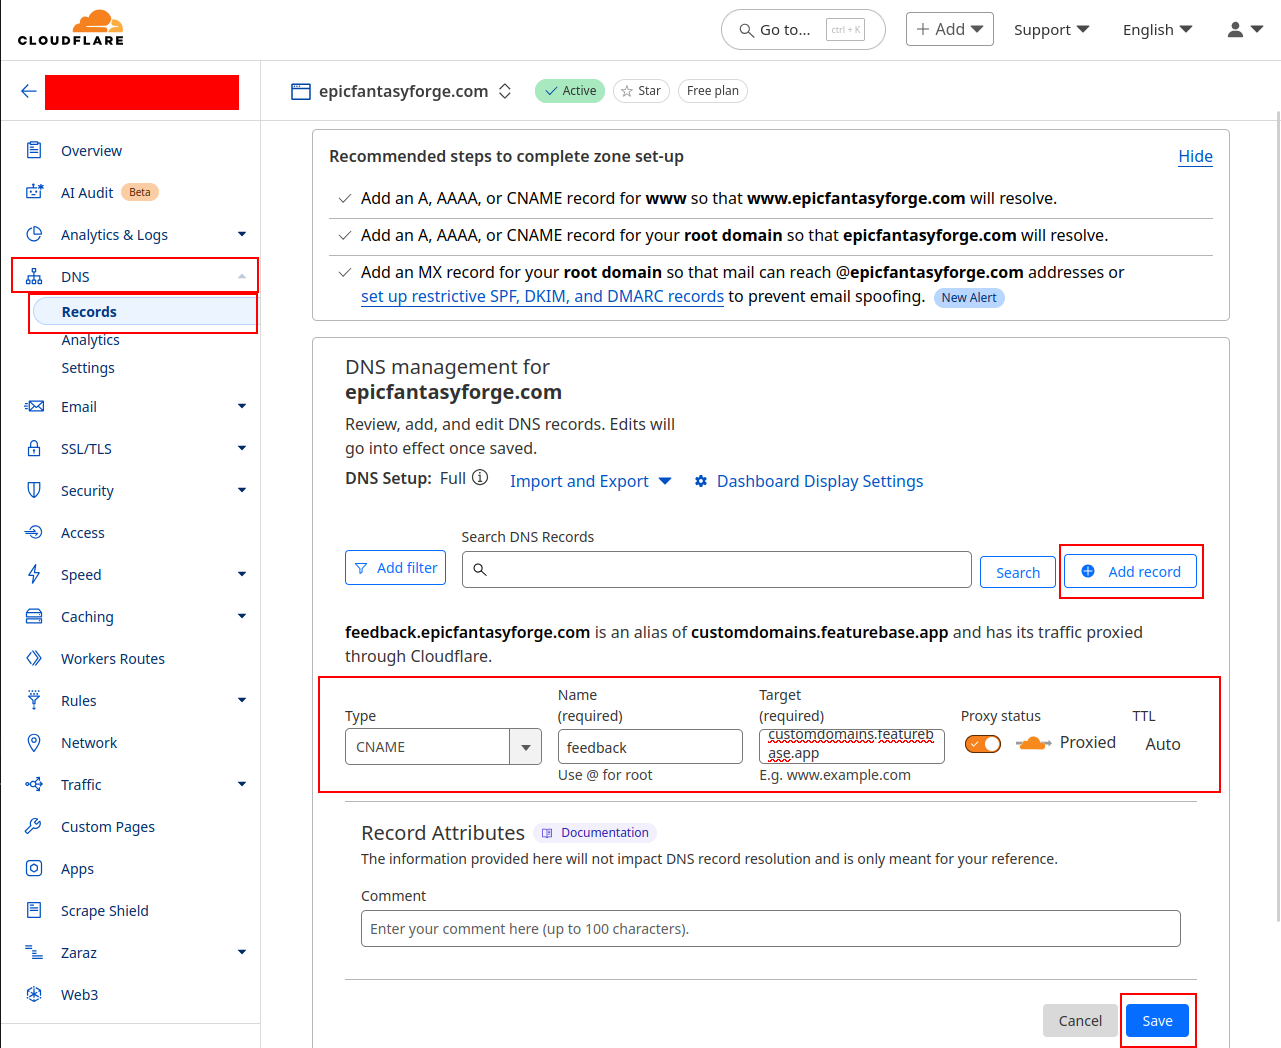Expand the Email menu arrow
Screen dimensions: 1281x1048
242,406
